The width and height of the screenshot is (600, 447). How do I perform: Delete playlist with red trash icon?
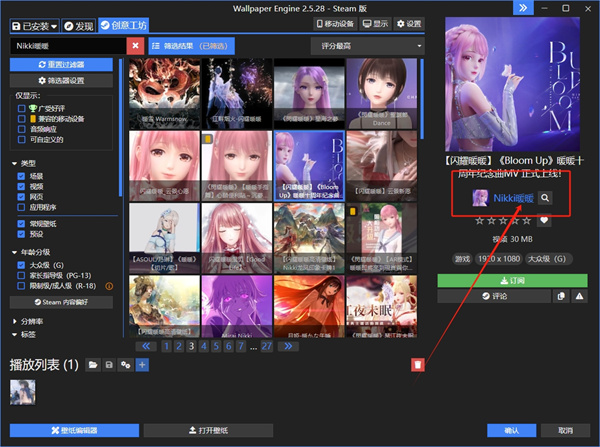(x=417, y=365)
